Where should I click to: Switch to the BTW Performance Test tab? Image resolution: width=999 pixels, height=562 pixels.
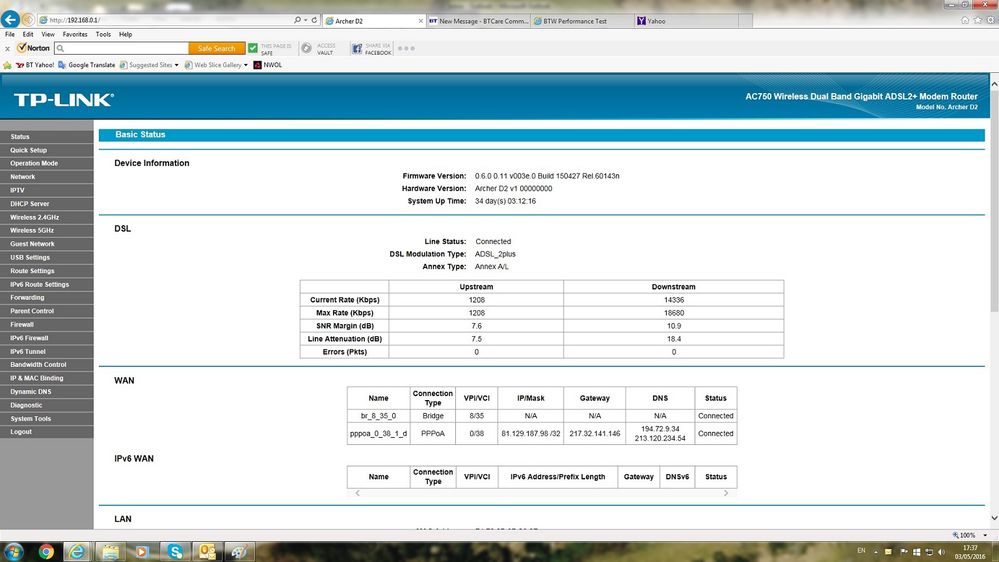tap(582, 21)
